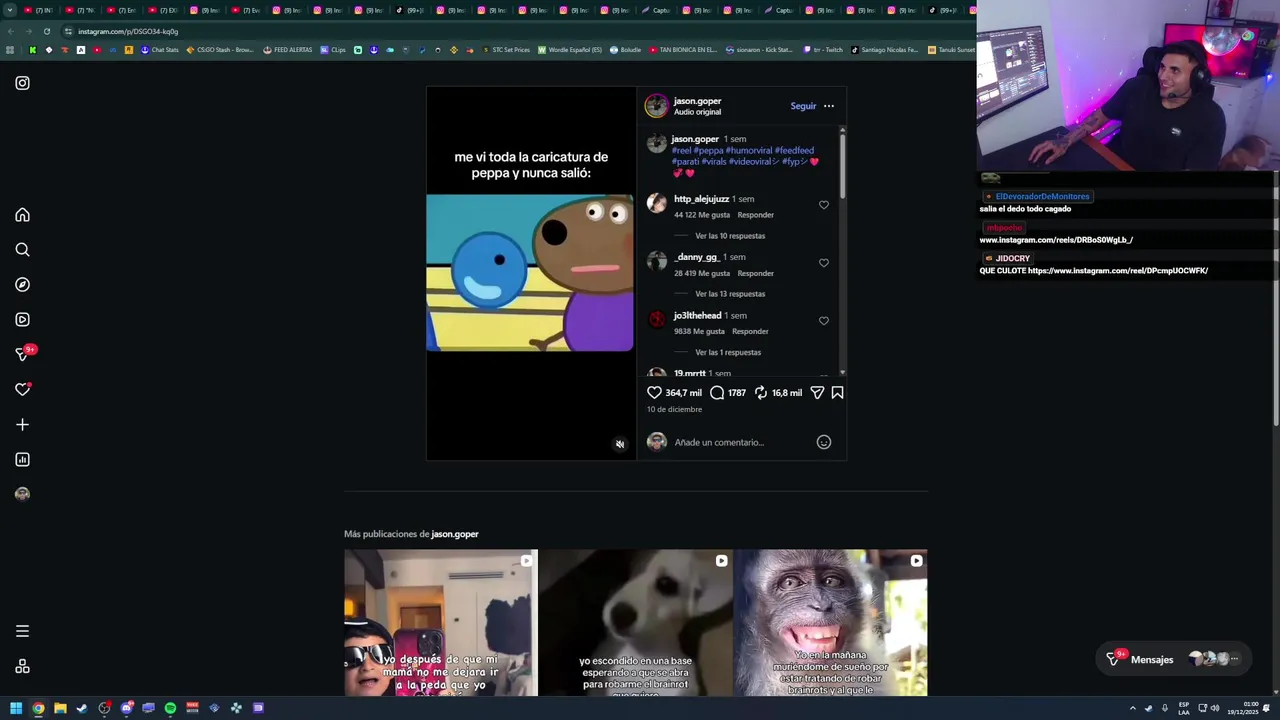Viewport: 1280px width, 720px height.
Task: Expand 'Ver las 1 respuestas'
Action: pos(728,352)
